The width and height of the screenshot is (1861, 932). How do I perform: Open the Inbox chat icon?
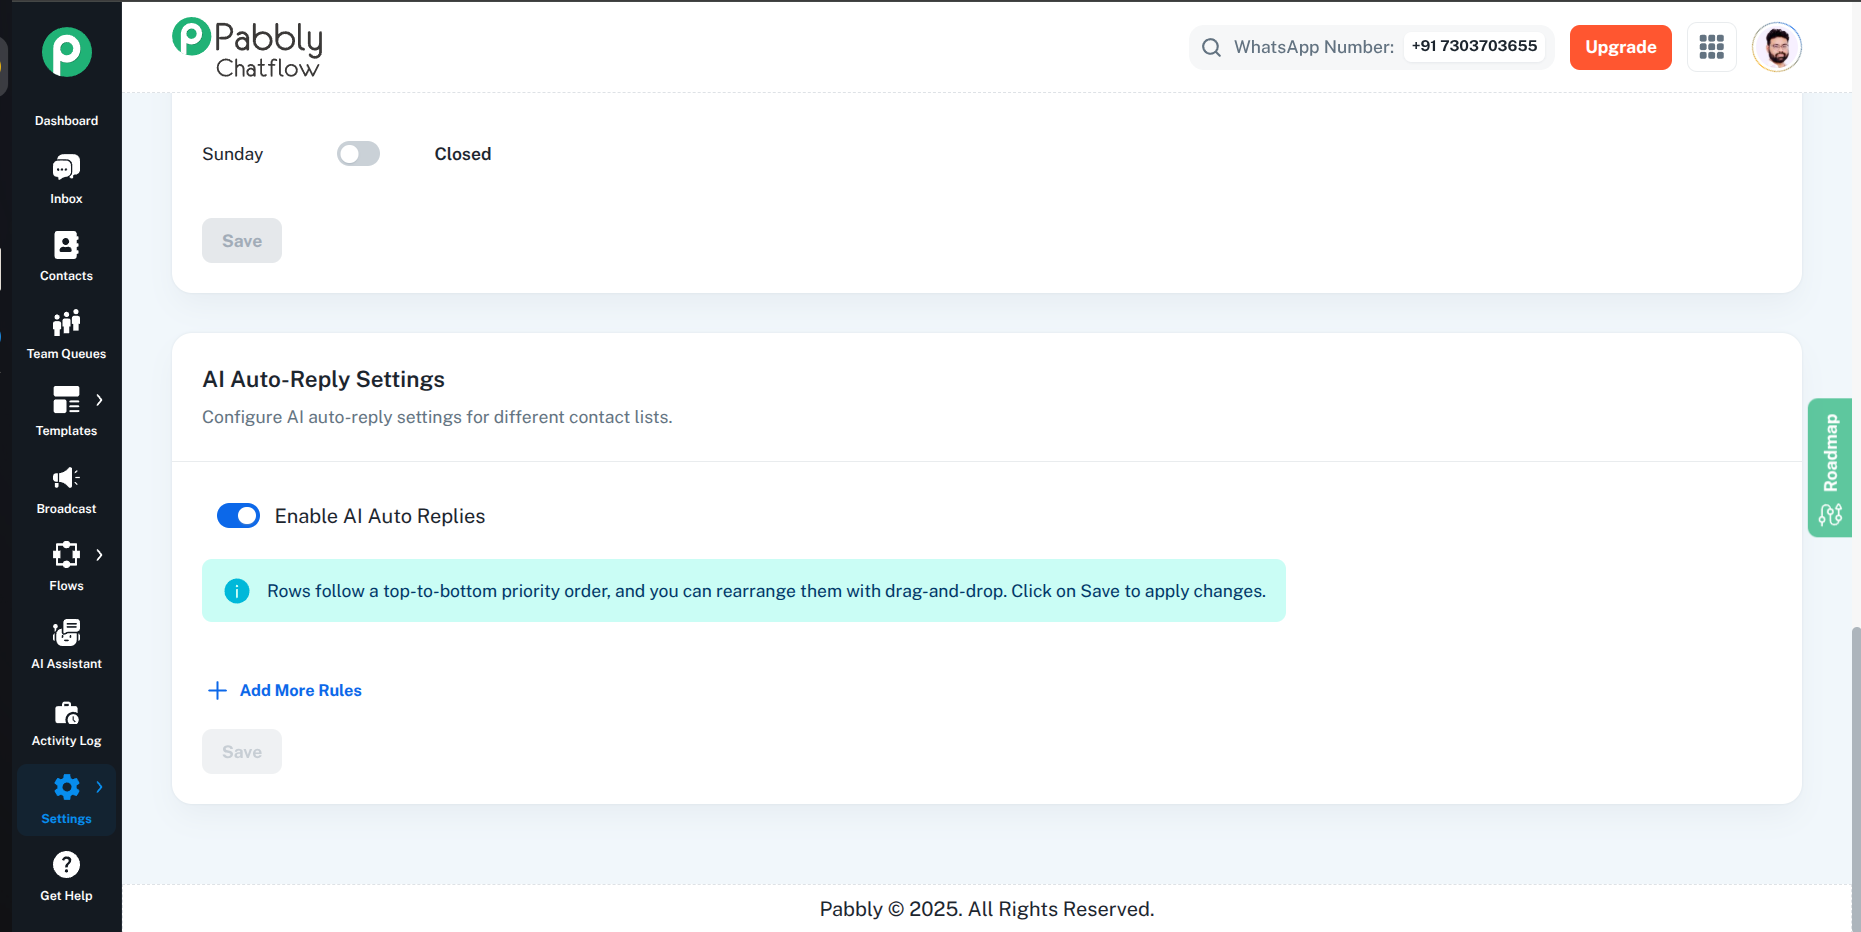coord(66,168)
